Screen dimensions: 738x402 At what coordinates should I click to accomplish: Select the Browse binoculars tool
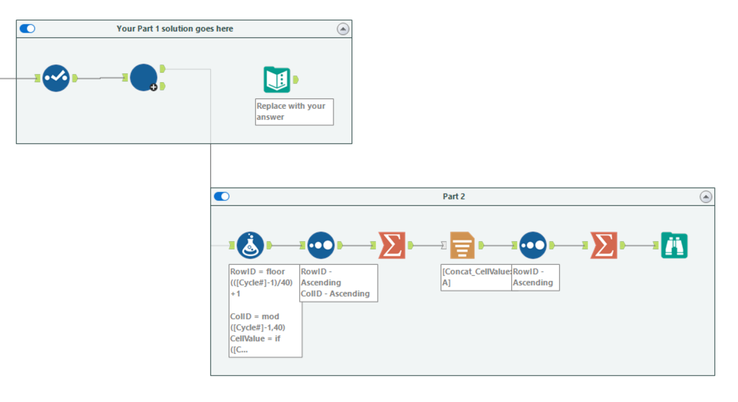point(674,245)
